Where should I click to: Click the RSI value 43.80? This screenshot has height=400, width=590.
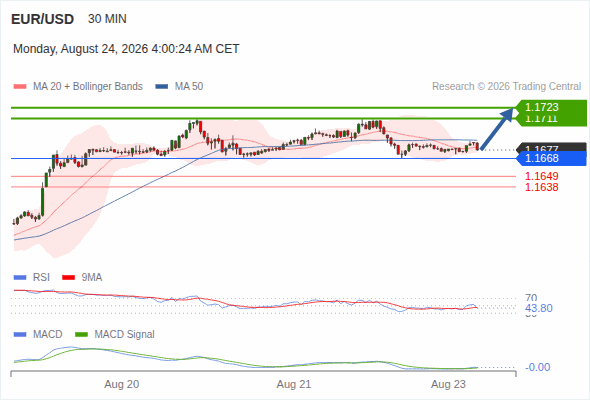539,309
